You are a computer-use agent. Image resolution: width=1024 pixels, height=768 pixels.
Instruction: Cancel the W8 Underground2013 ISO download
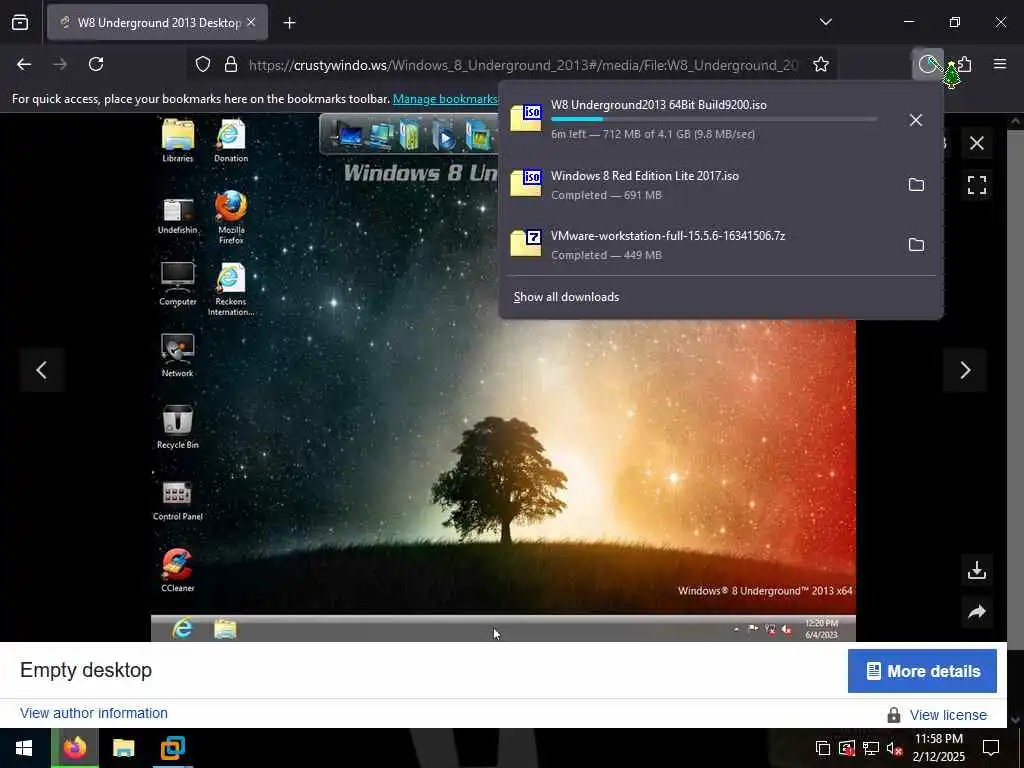[x=916, y=120]
